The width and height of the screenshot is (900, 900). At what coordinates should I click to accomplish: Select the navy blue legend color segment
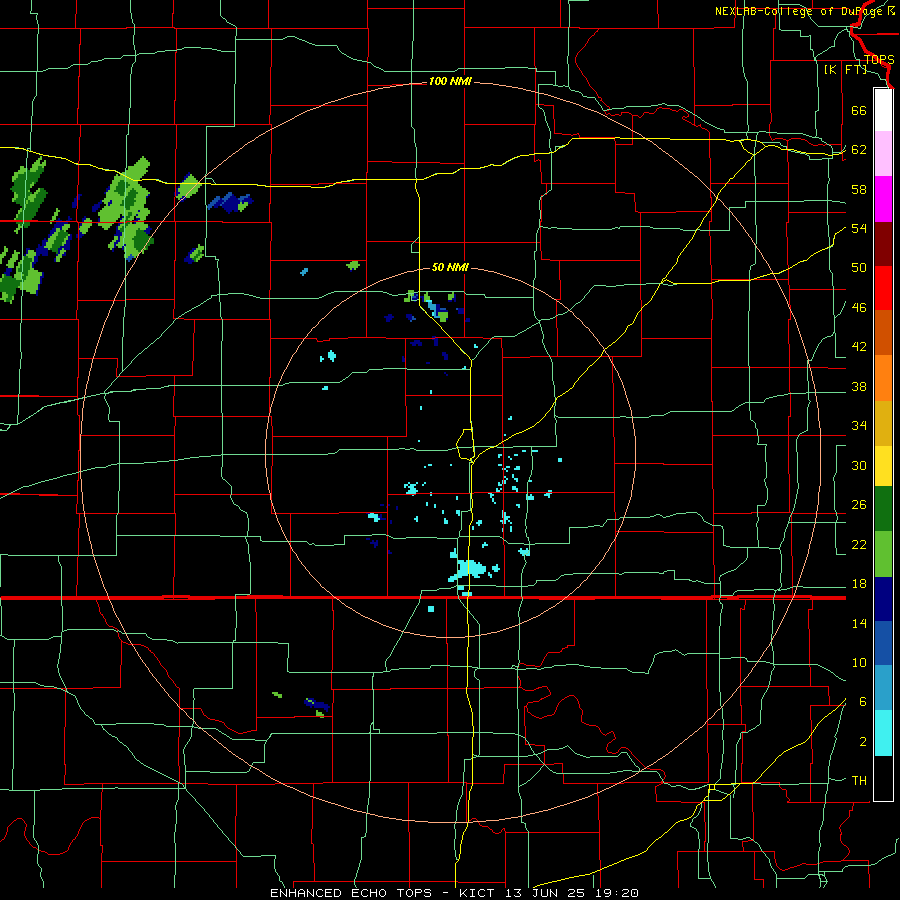883,599
